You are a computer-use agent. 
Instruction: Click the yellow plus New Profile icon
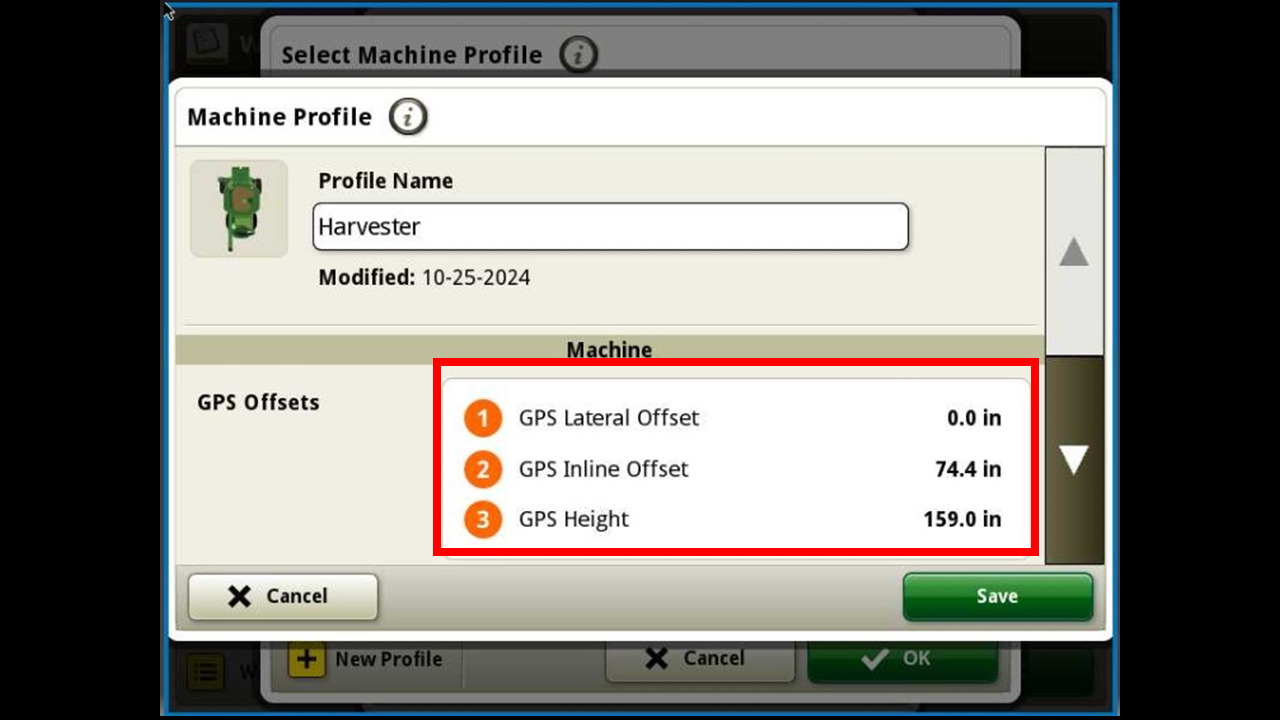pyautogui.click(x=307, y=659)
